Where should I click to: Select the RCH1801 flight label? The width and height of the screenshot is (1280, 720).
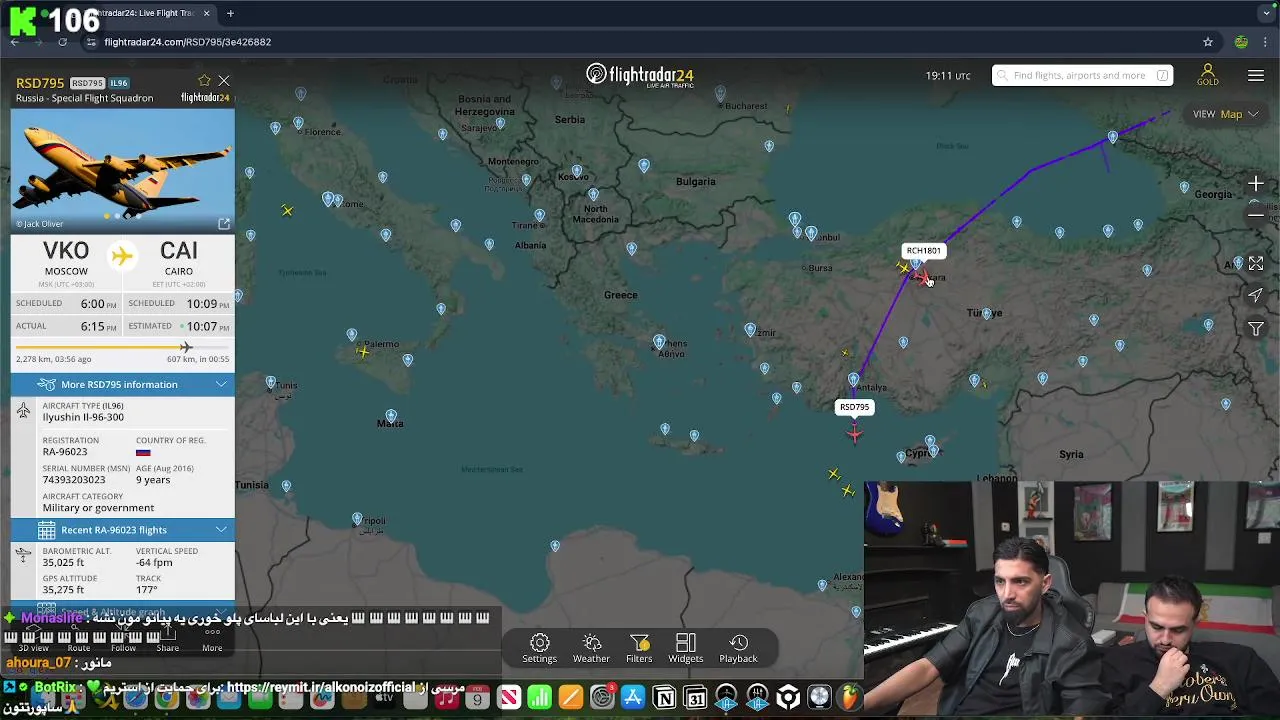[x=923, y=251]
